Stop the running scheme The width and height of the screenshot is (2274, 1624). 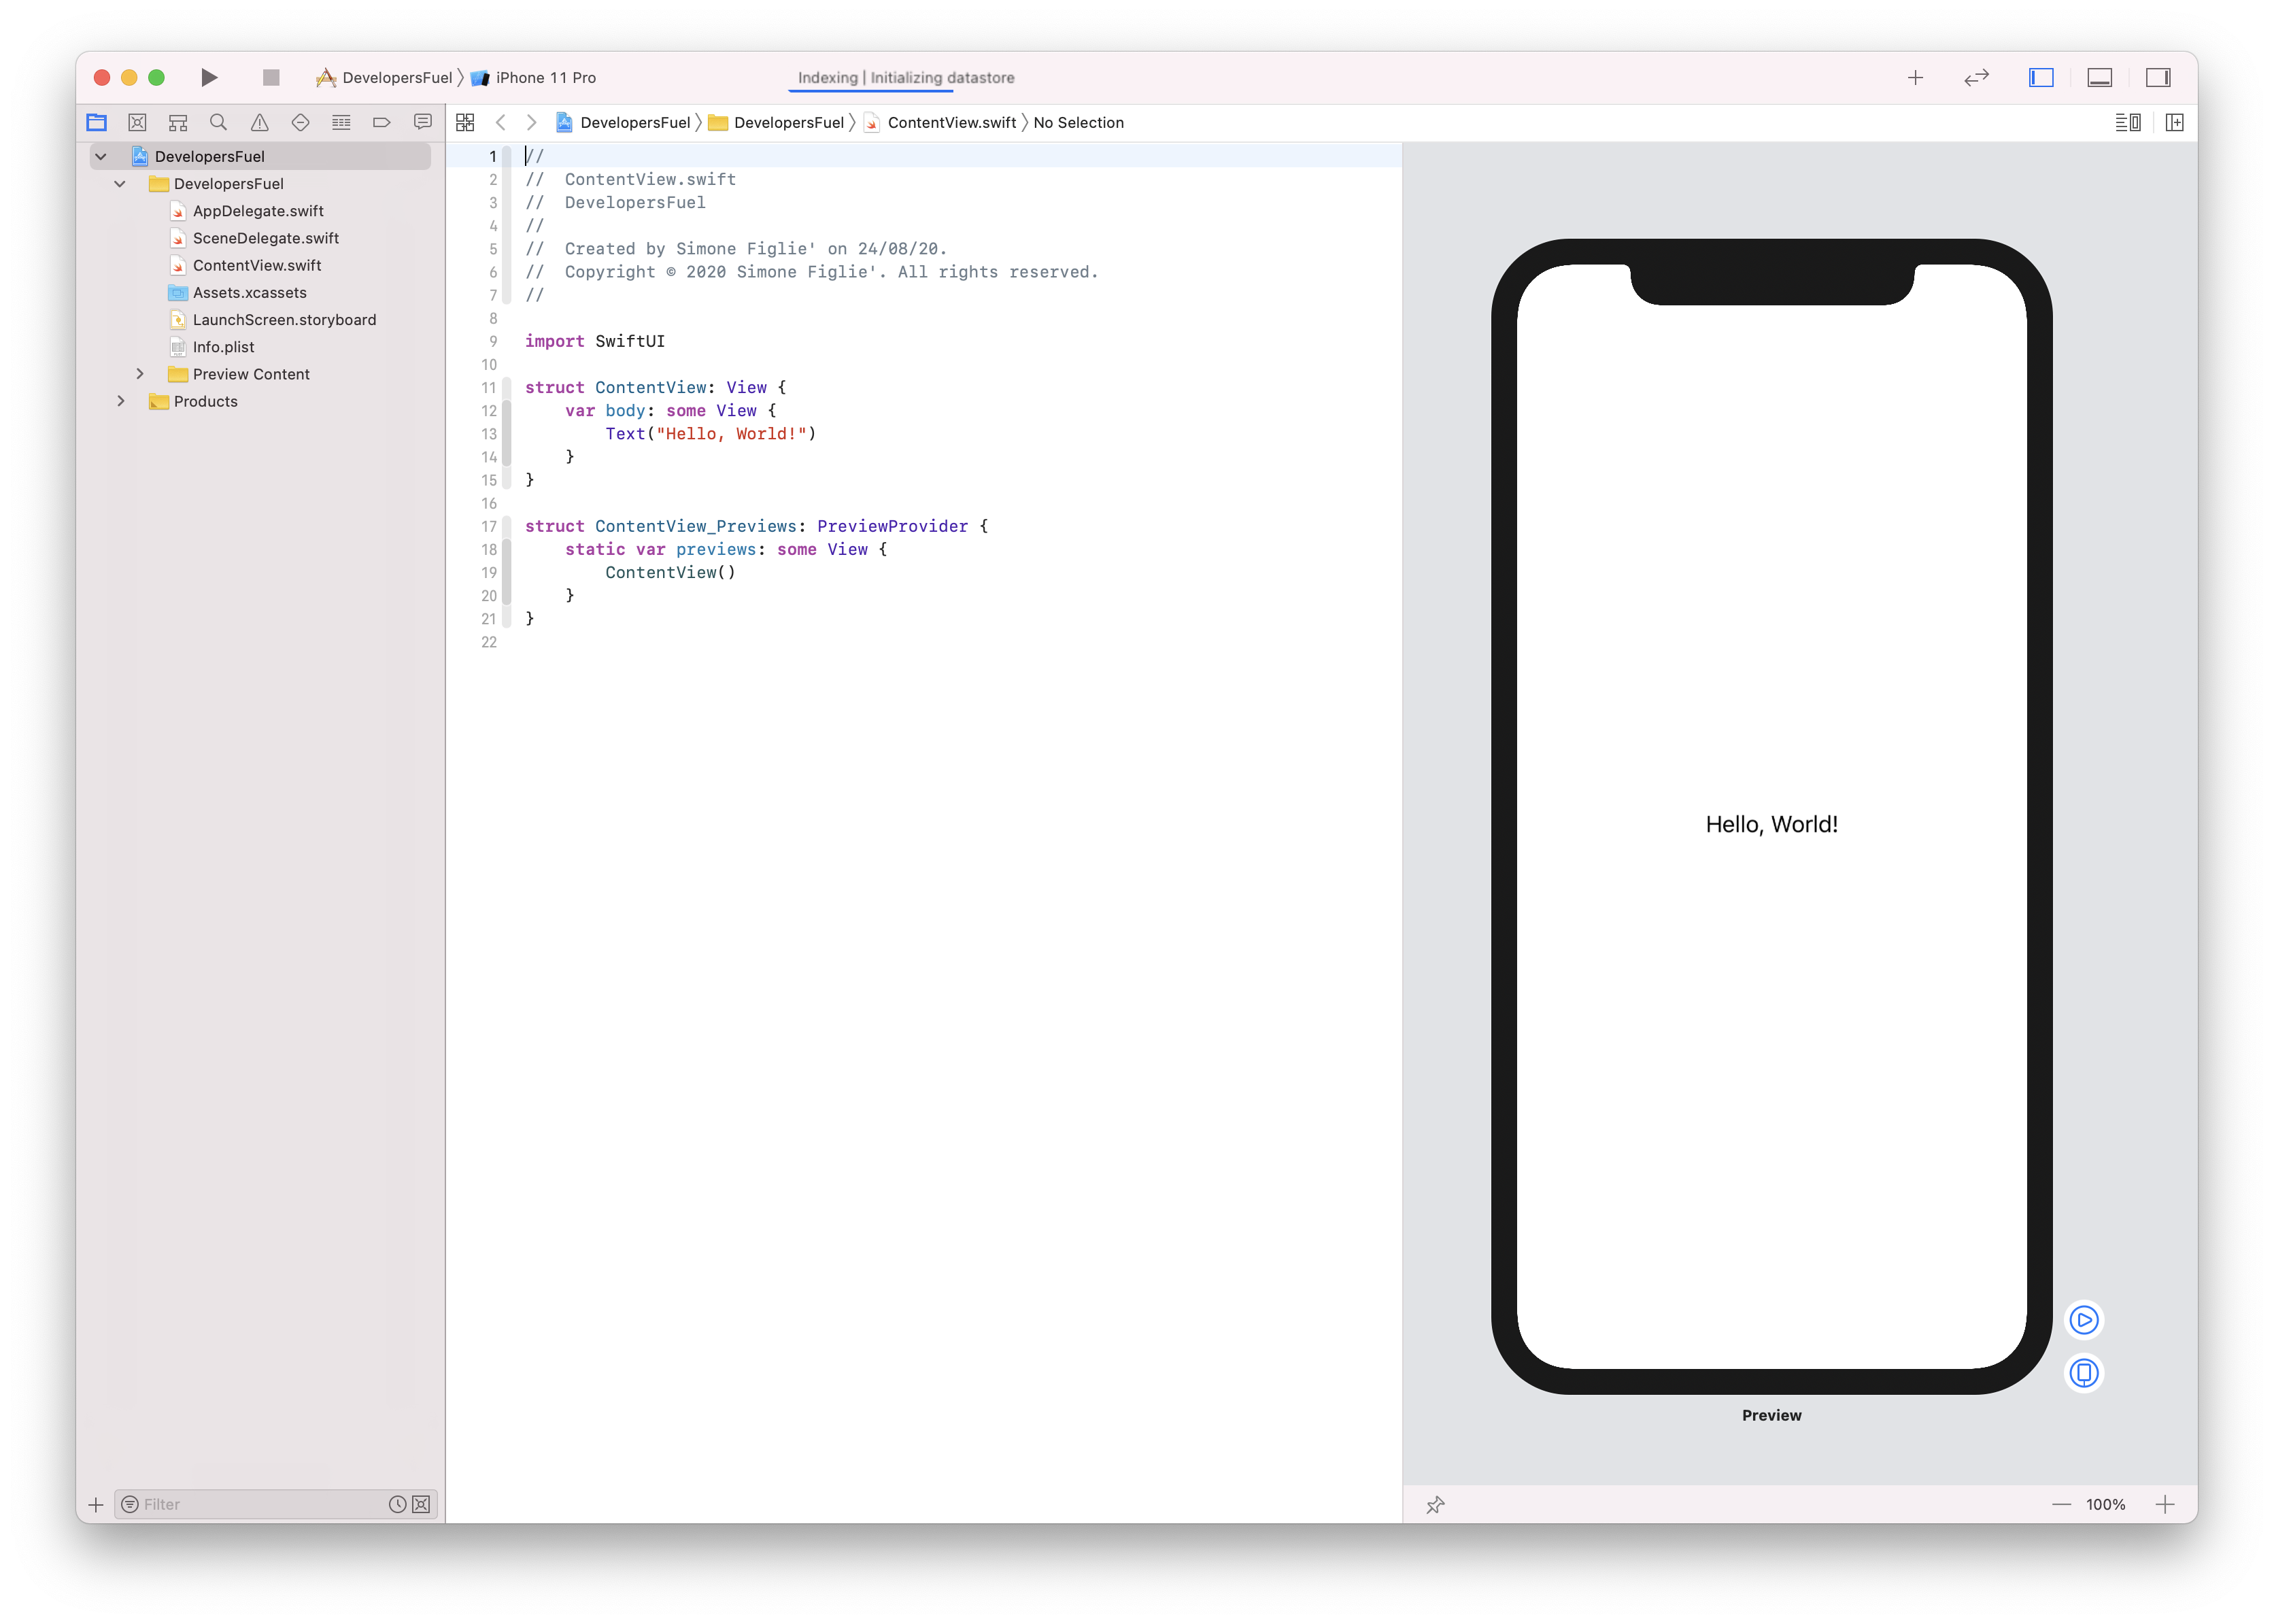271,77
